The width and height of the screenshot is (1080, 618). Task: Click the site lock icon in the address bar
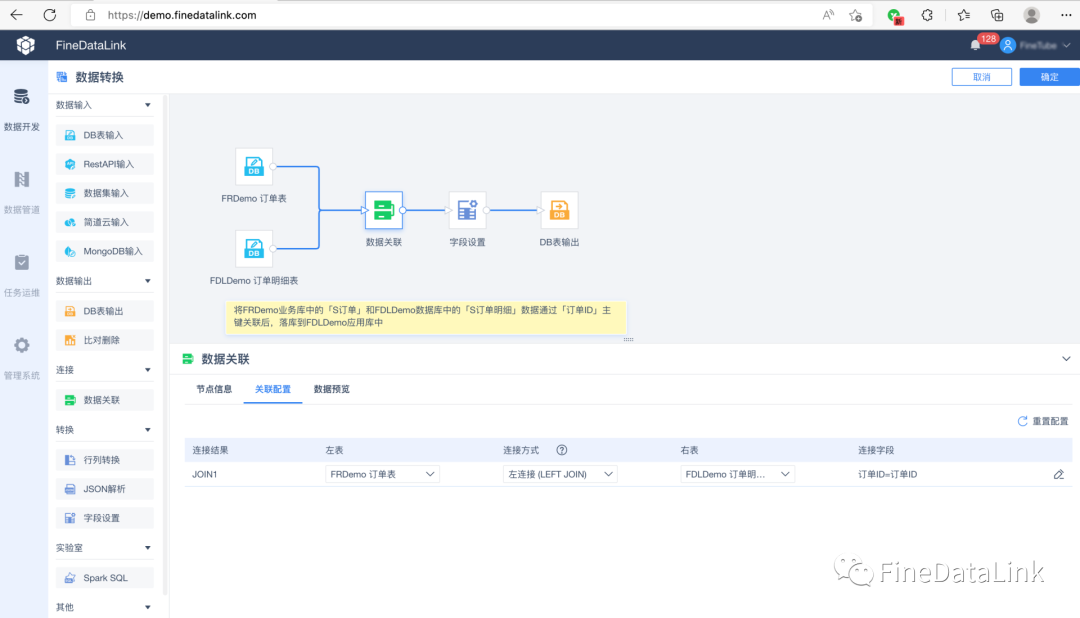tap(90, 14)
